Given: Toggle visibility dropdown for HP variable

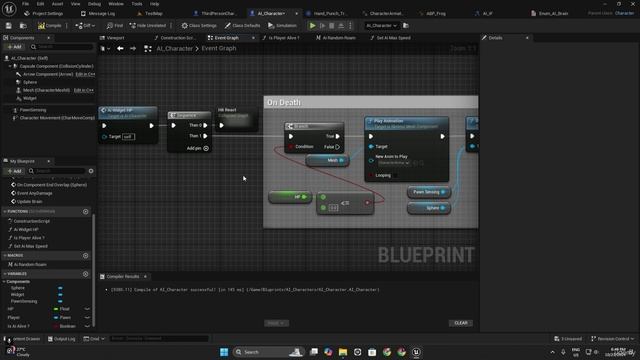Looking at the screenshot, I should click(x=87, y=309).
